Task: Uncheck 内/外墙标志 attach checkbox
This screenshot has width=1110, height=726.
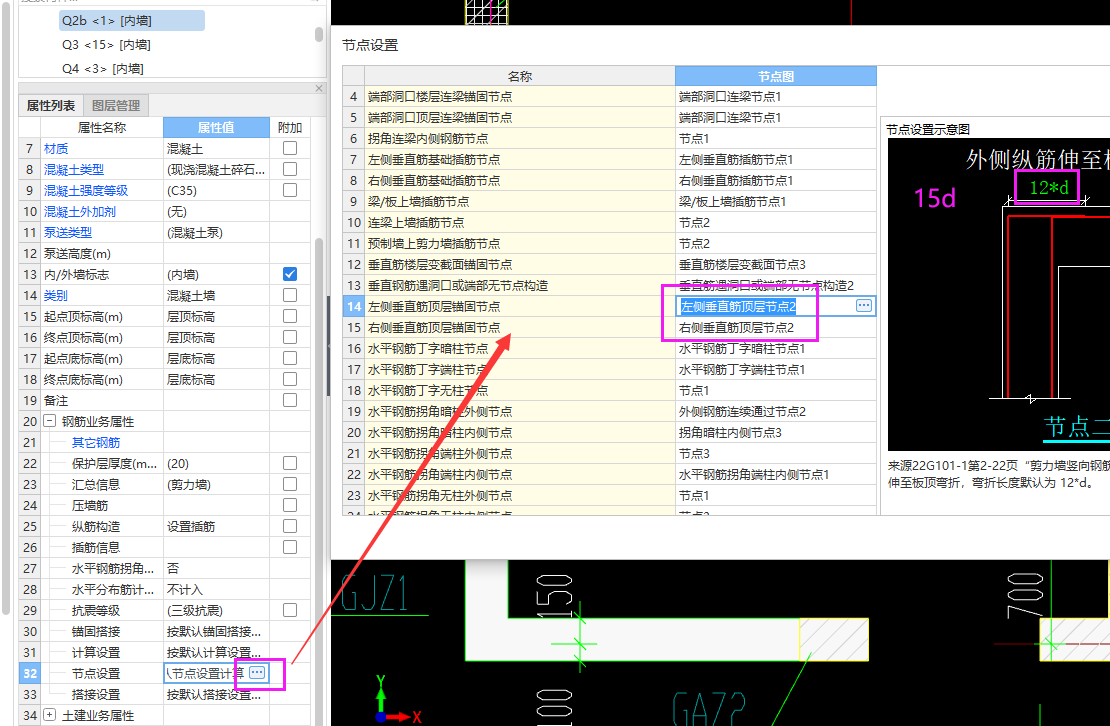Action: tap(290, 274)
